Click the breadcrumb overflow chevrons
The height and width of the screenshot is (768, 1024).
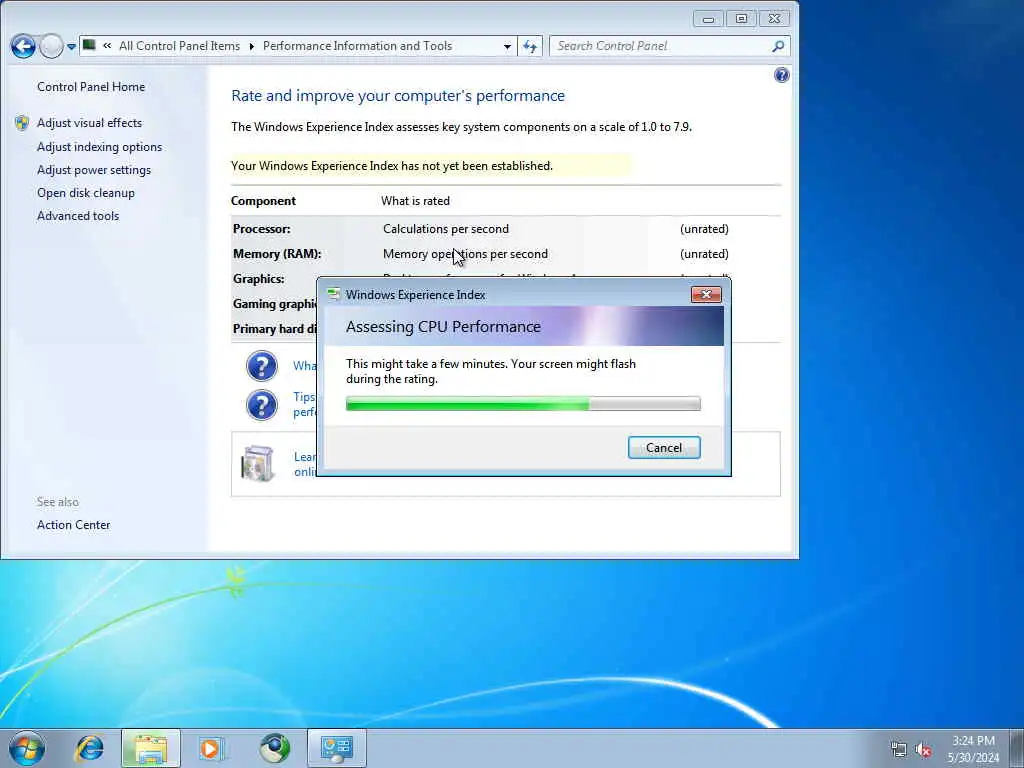pos(107,46)
